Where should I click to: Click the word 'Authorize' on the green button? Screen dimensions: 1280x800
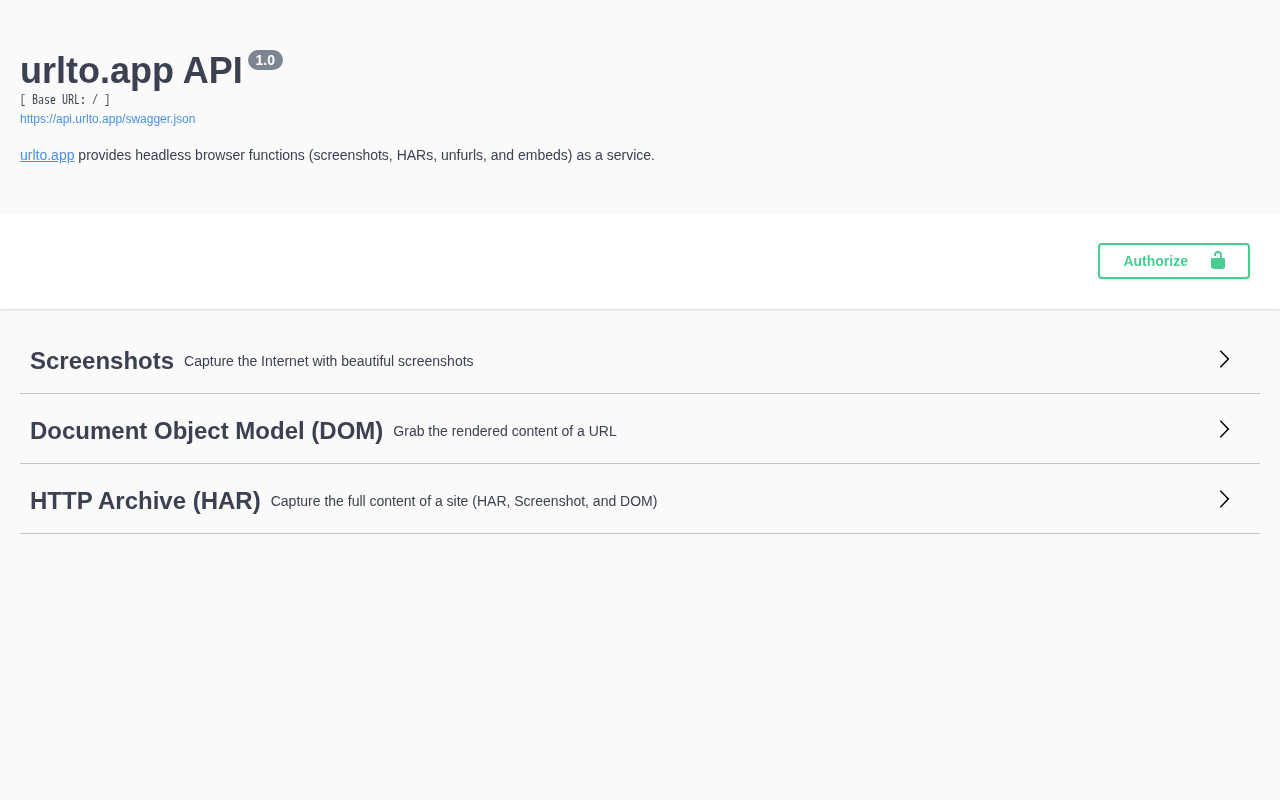[1155, 261]
